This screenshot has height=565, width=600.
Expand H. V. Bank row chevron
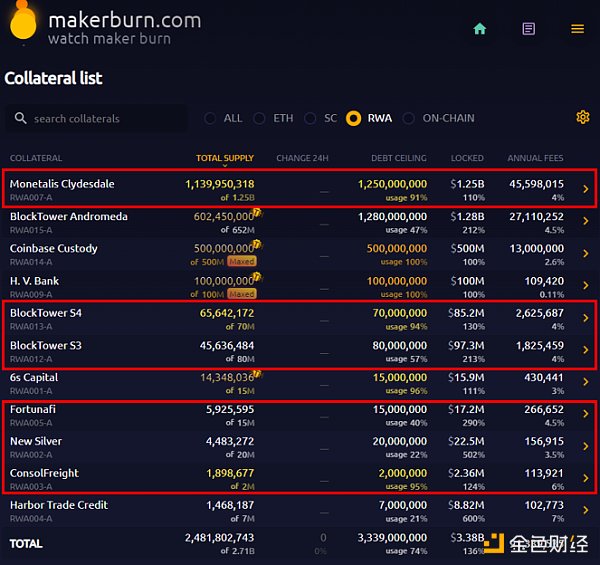[x=585, y=285]
